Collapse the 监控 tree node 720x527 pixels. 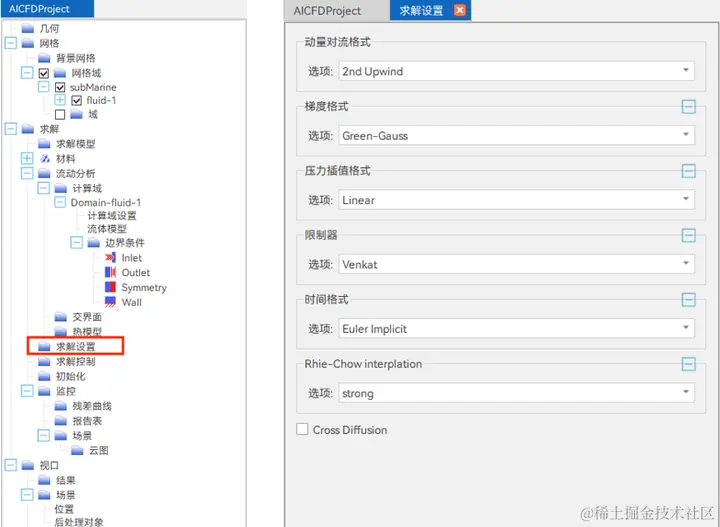(27, 391)
